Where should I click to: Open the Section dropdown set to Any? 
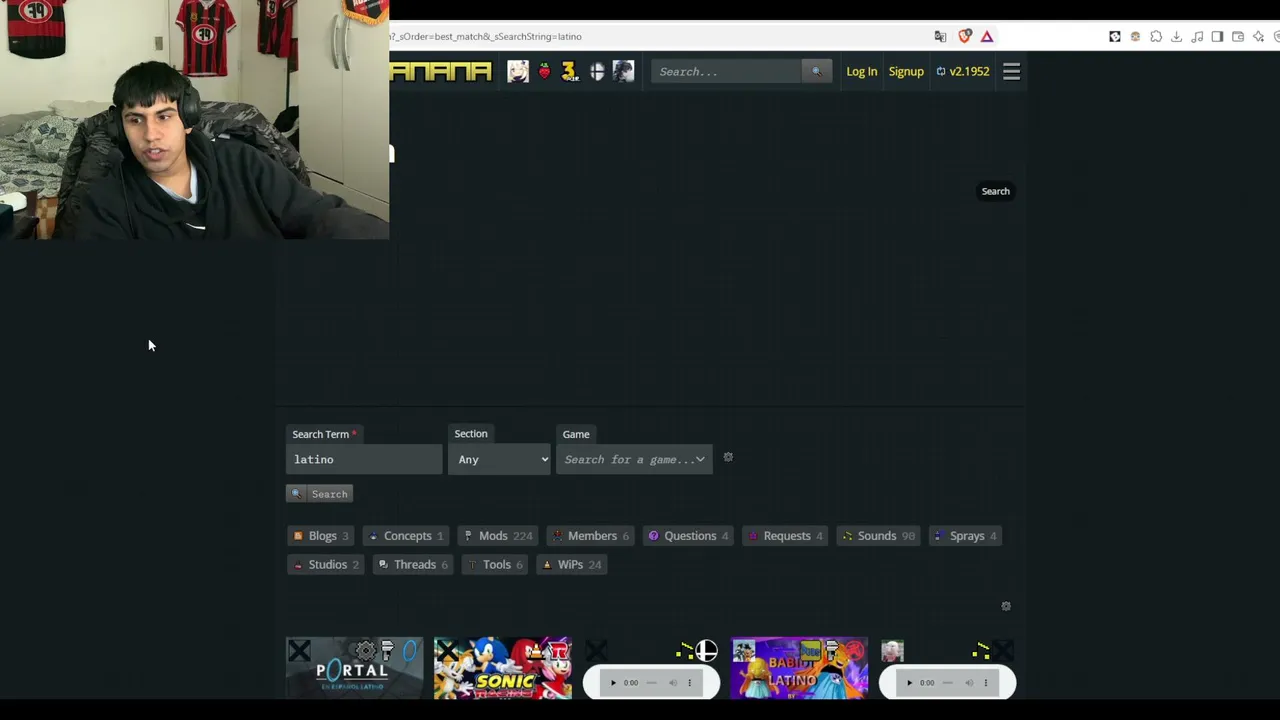tap(499, 459)
